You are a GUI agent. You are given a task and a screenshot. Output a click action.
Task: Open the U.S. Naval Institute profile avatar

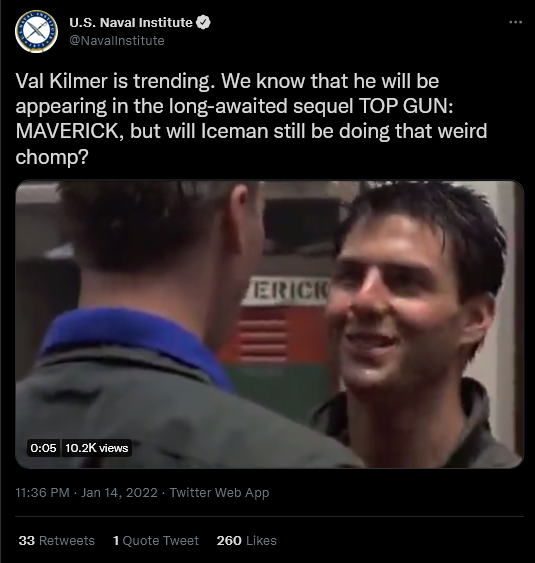(x=36, y=31)
